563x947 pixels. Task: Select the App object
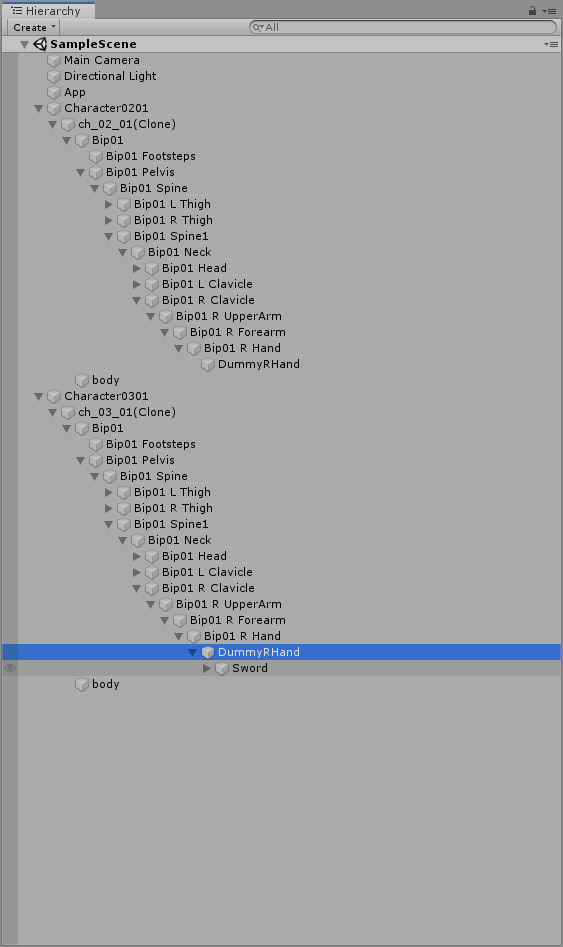pos(75,92)
